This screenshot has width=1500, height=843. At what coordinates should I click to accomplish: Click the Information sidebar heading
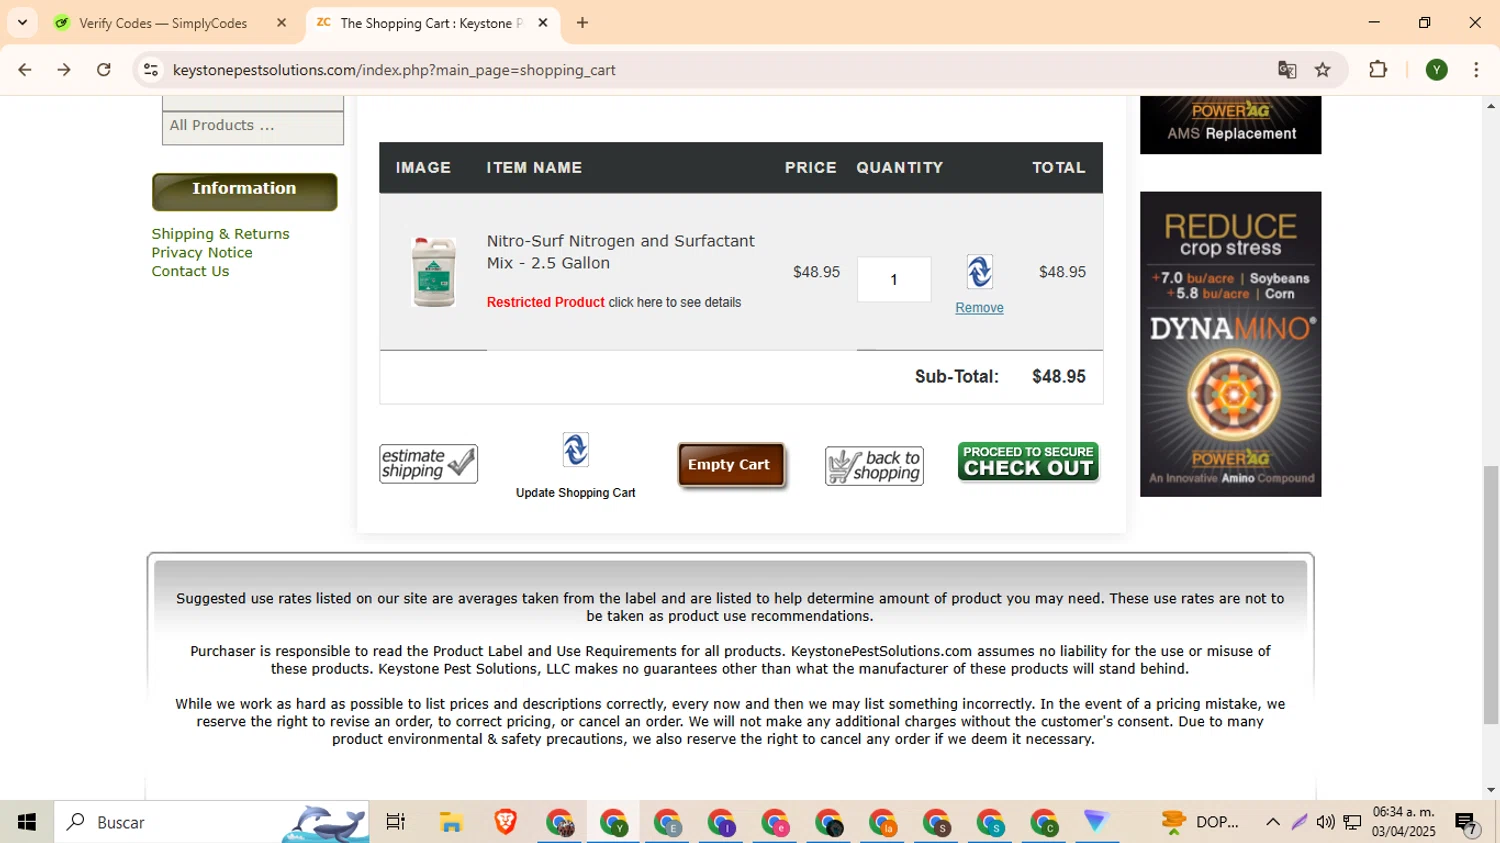pos(244,191)
